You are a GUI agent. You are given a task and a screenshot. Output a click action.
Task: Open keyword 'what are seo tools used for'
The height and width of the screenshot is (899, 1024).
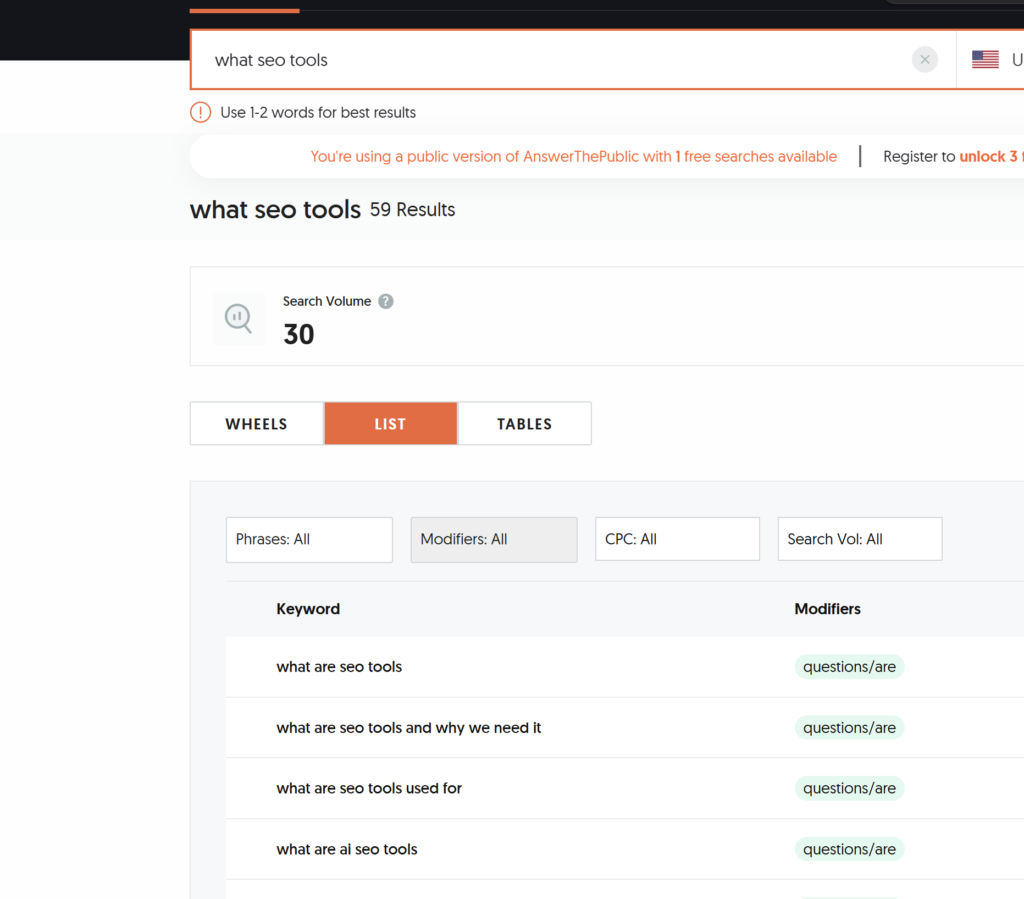click(x=369, y=788)
